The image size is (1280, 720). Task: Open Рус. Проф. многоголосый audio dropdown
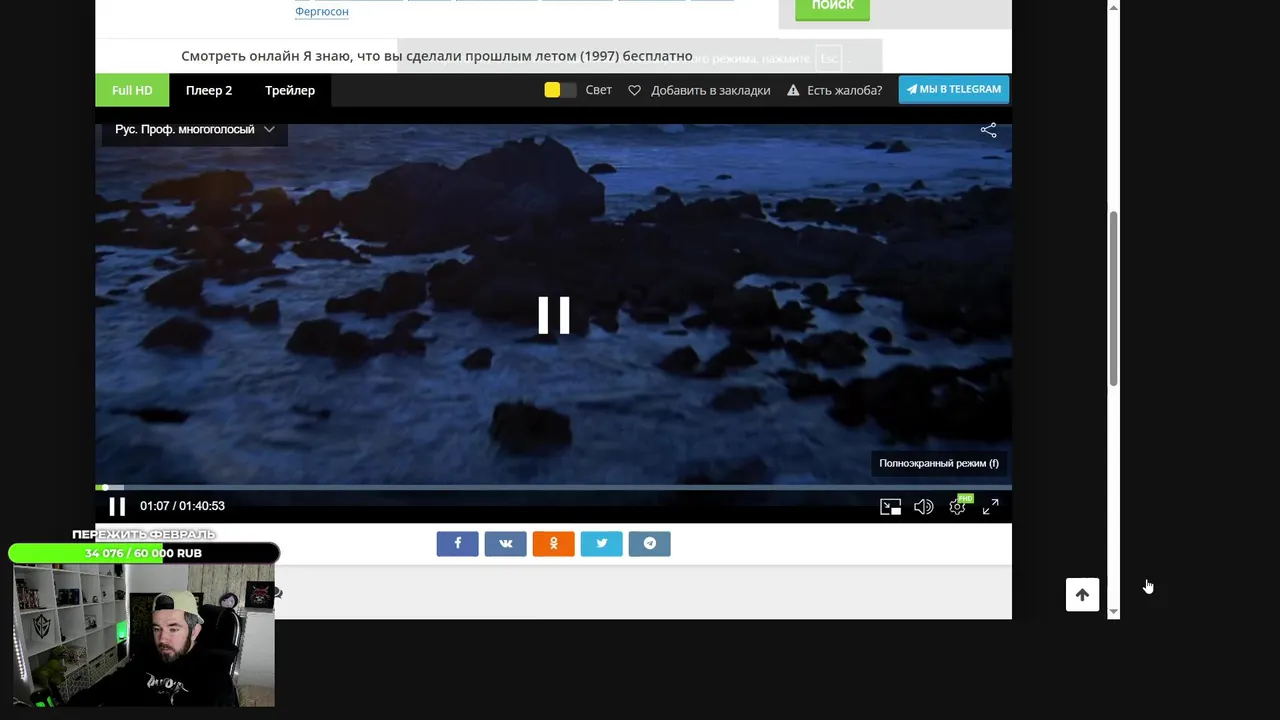click(x=194, y=129)
